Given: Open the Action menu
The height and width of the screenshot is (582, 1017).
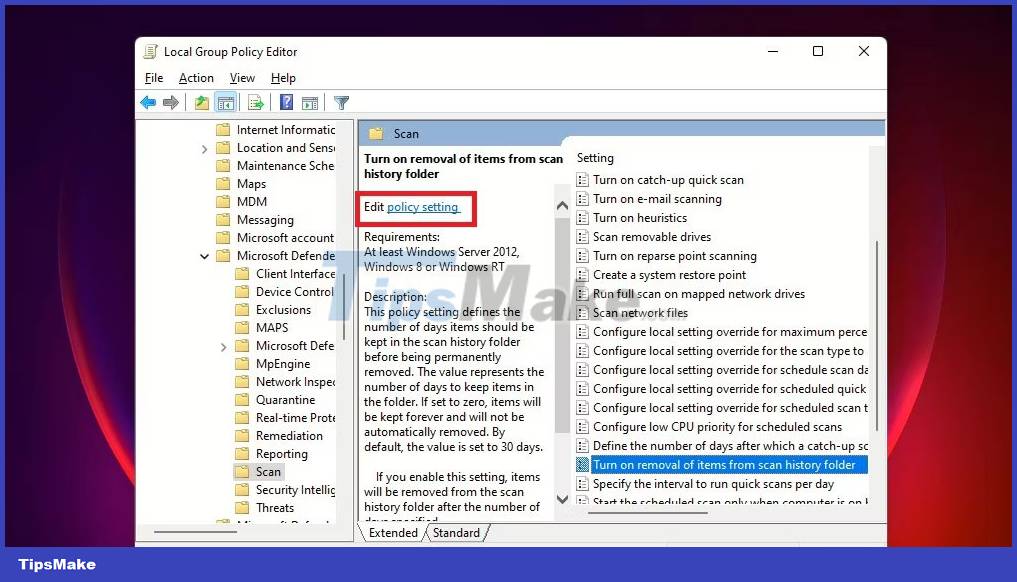Looking at the screenshot, I should coord(196,77).
